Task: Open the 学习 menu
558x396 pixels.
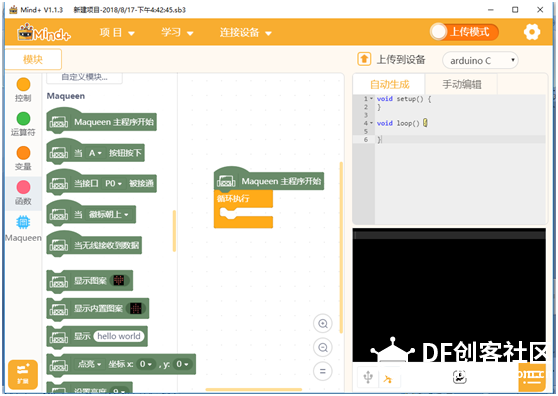Action: click(177, 33)
